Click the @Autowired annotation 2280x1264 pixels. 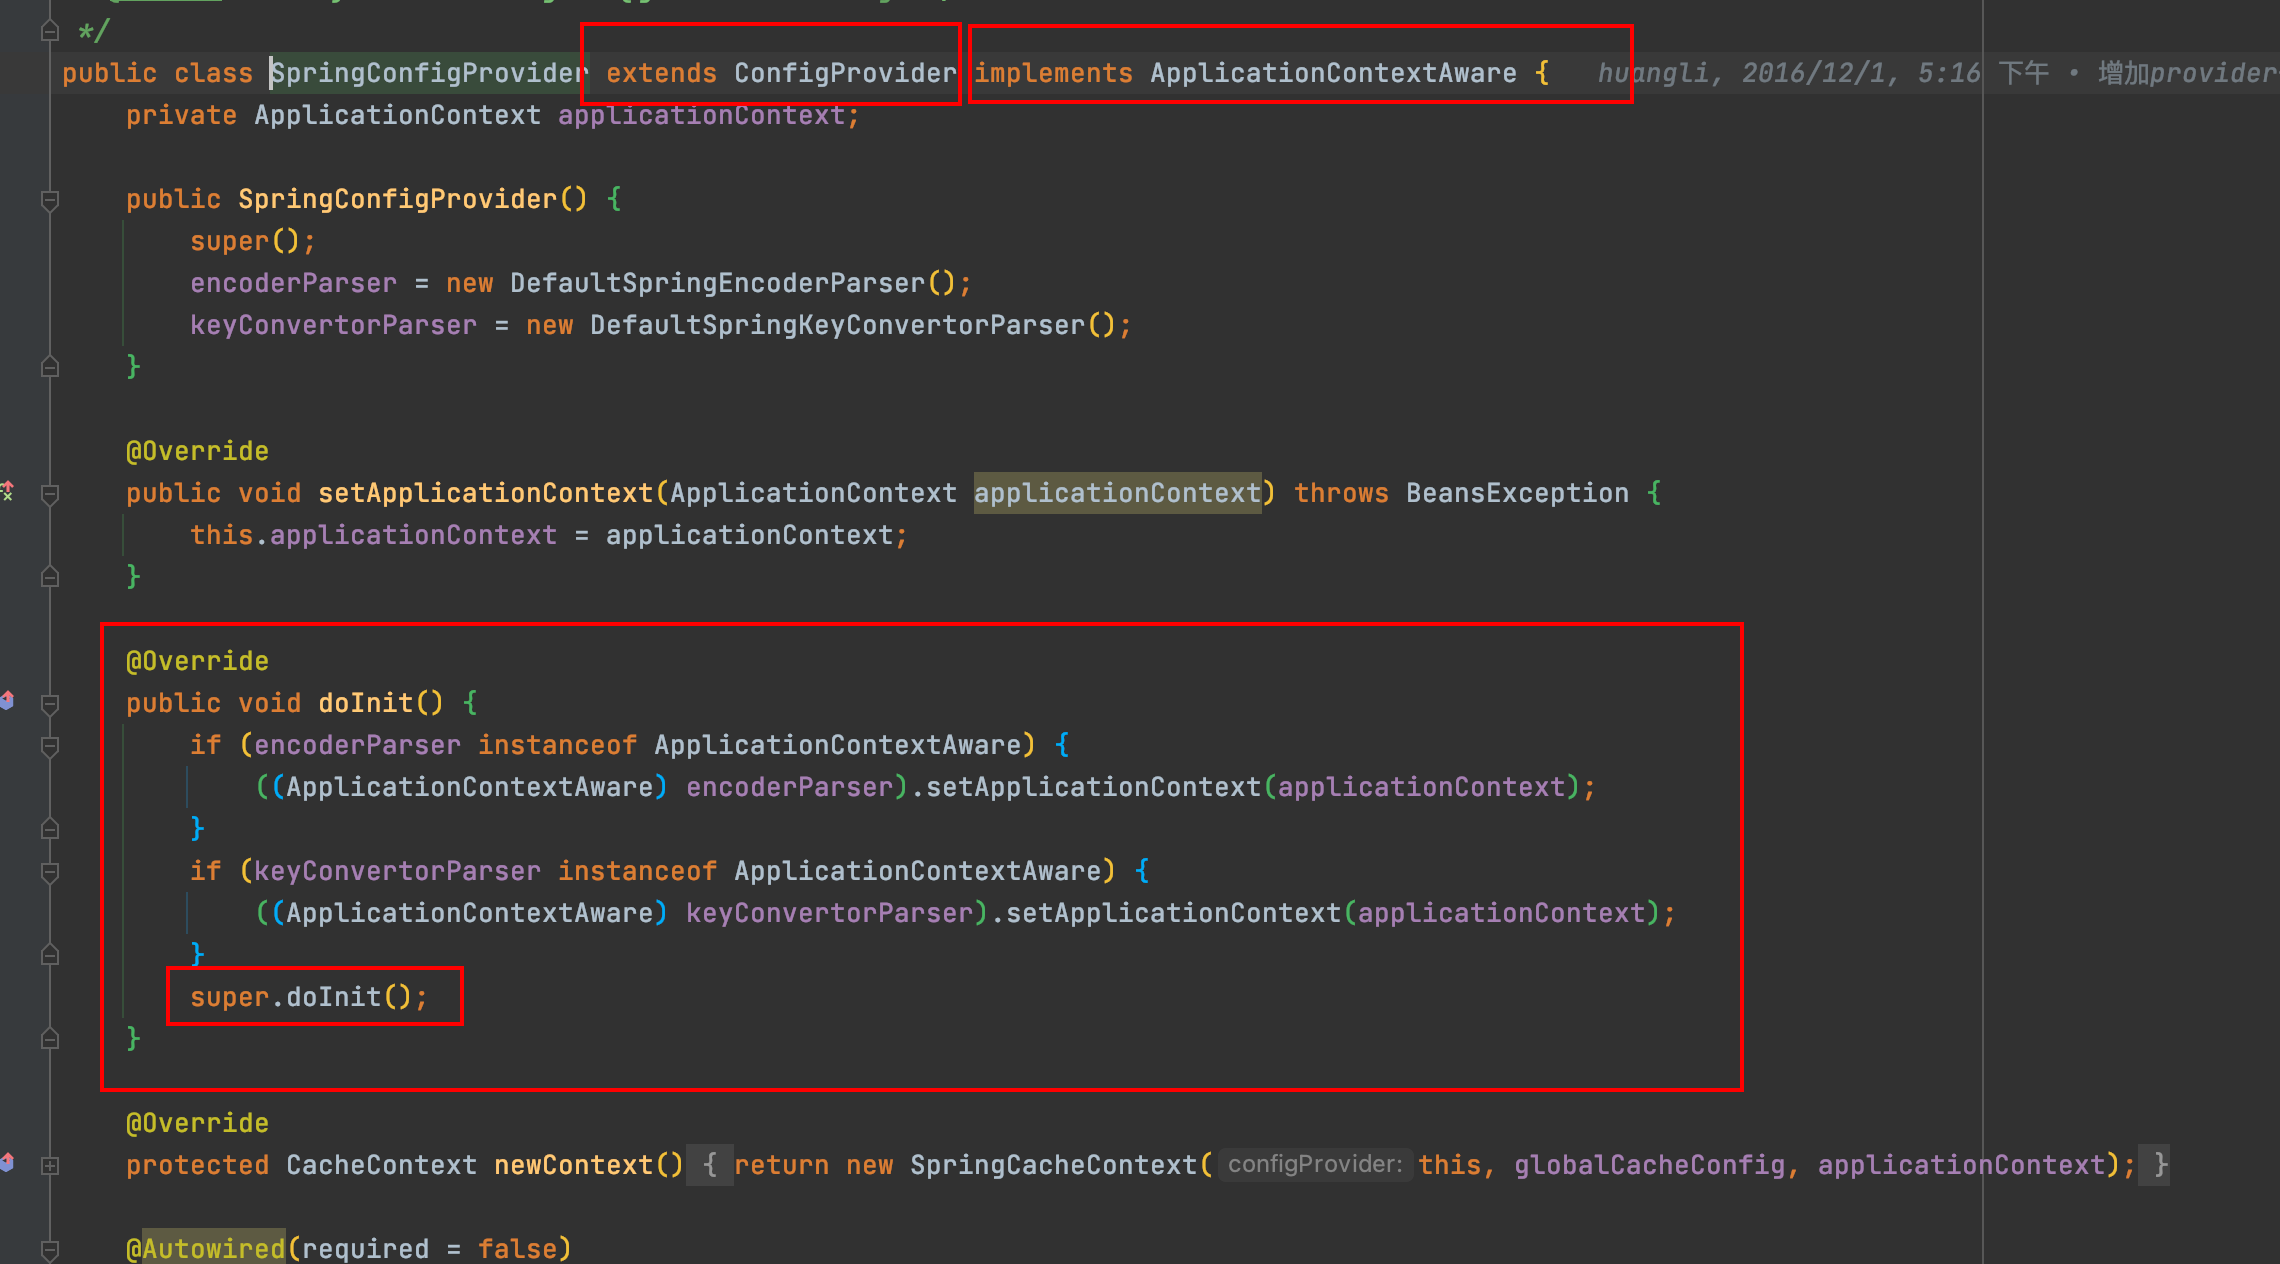(205, 1249)
